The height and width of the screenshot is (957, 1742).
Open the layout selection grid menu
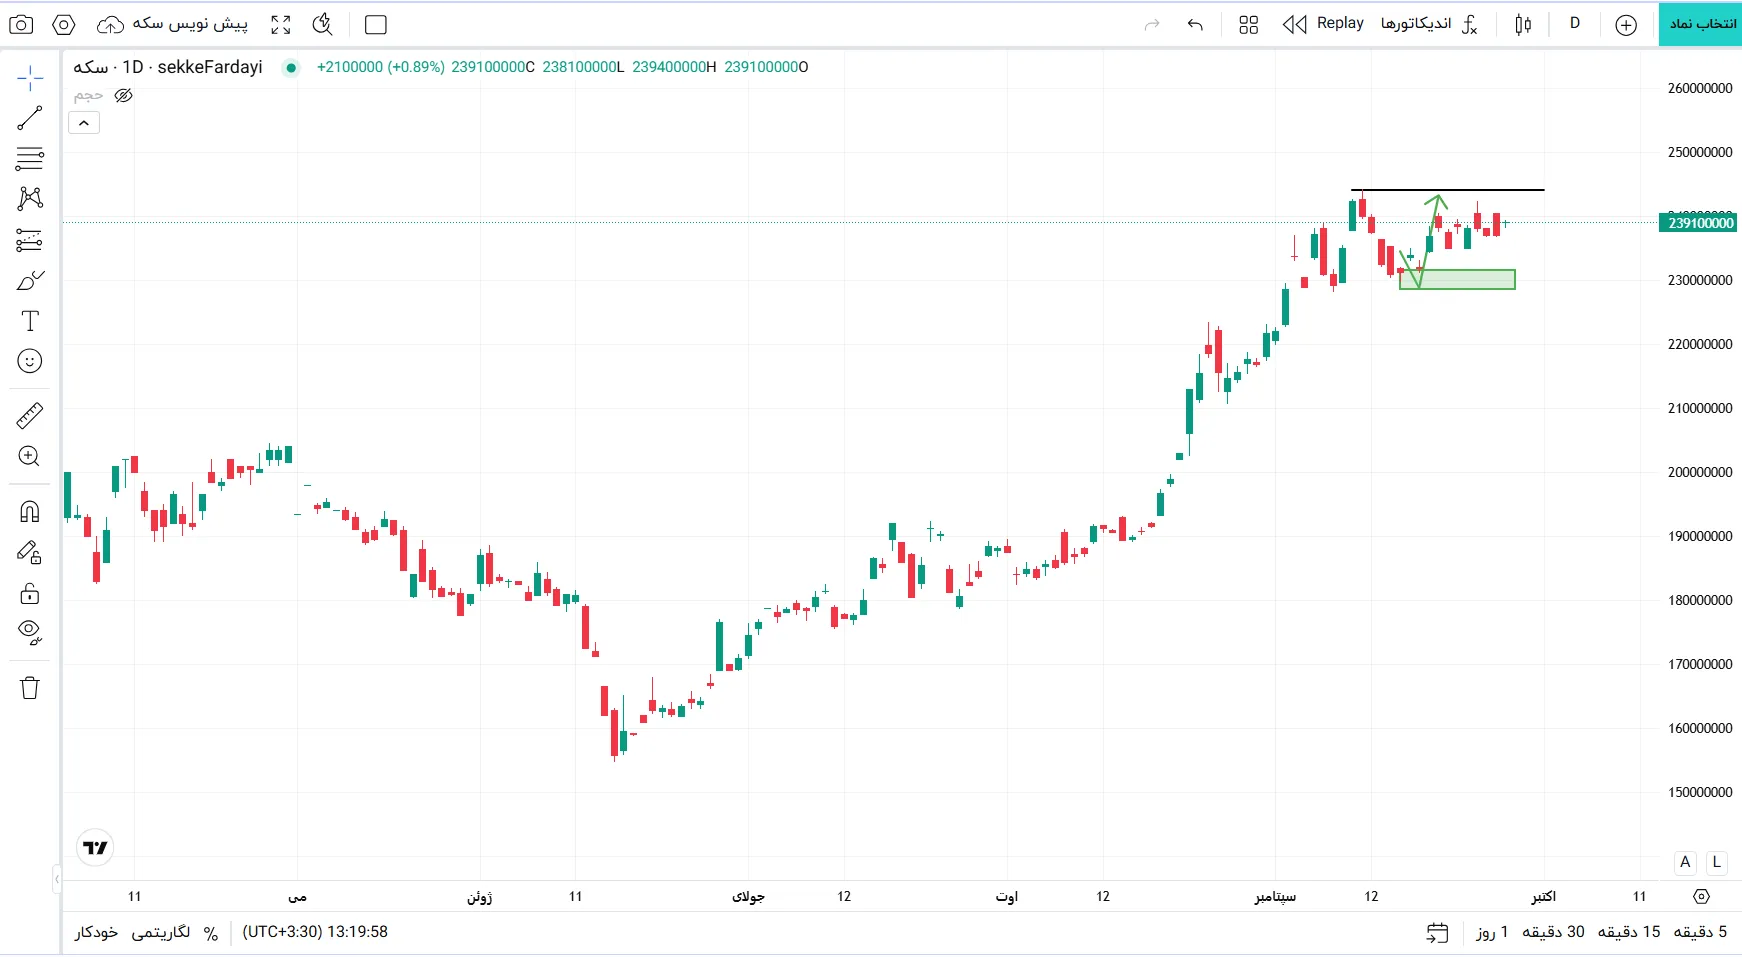[1248, 25]
